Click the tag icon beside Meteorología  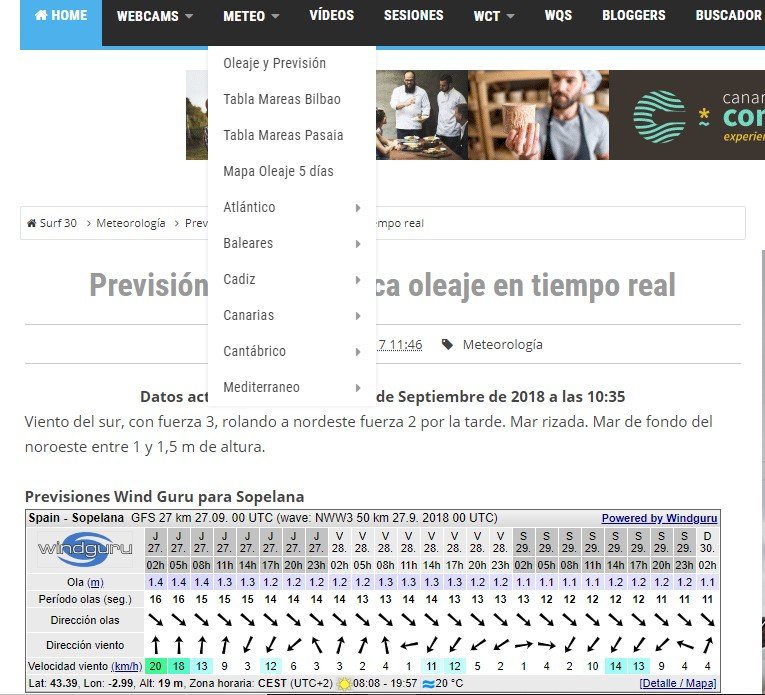[449, 345]
